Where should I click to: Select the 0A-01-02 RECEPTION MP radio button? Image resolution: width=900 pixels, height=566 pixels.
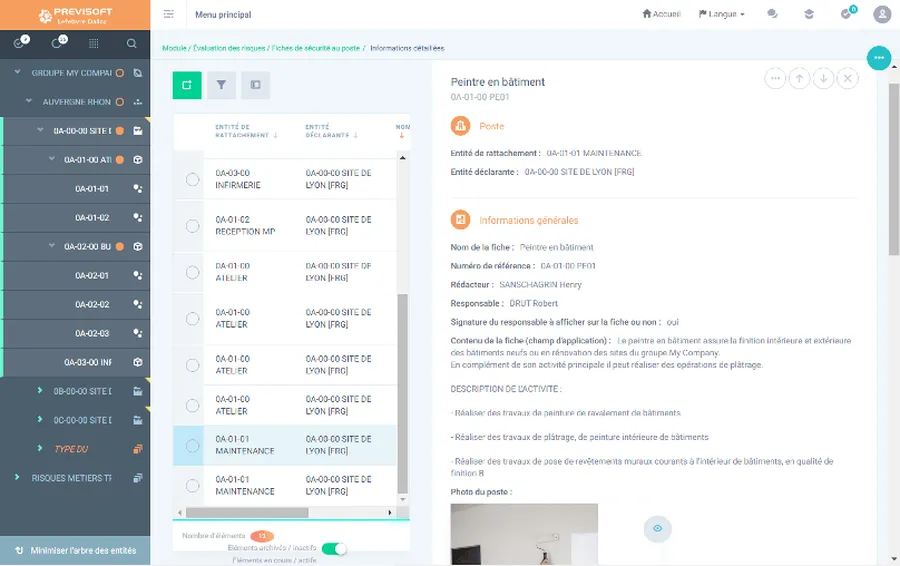(x=192, y=226)
